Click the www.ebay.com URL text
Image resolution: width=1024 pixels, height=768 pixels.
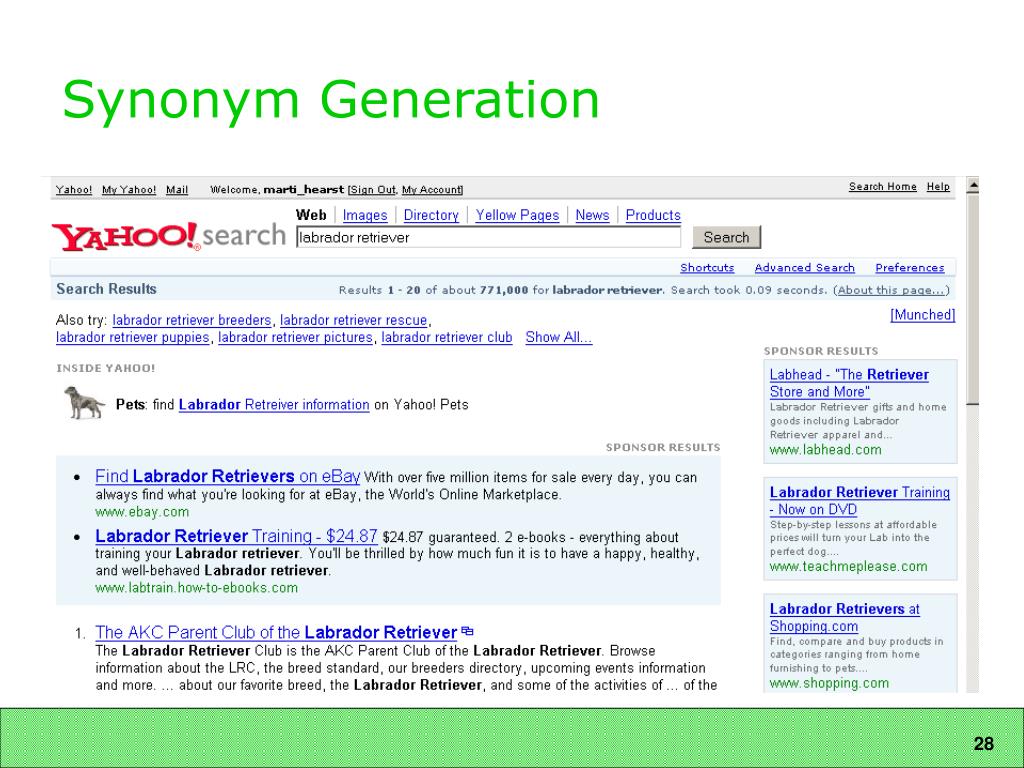point(142,512)
